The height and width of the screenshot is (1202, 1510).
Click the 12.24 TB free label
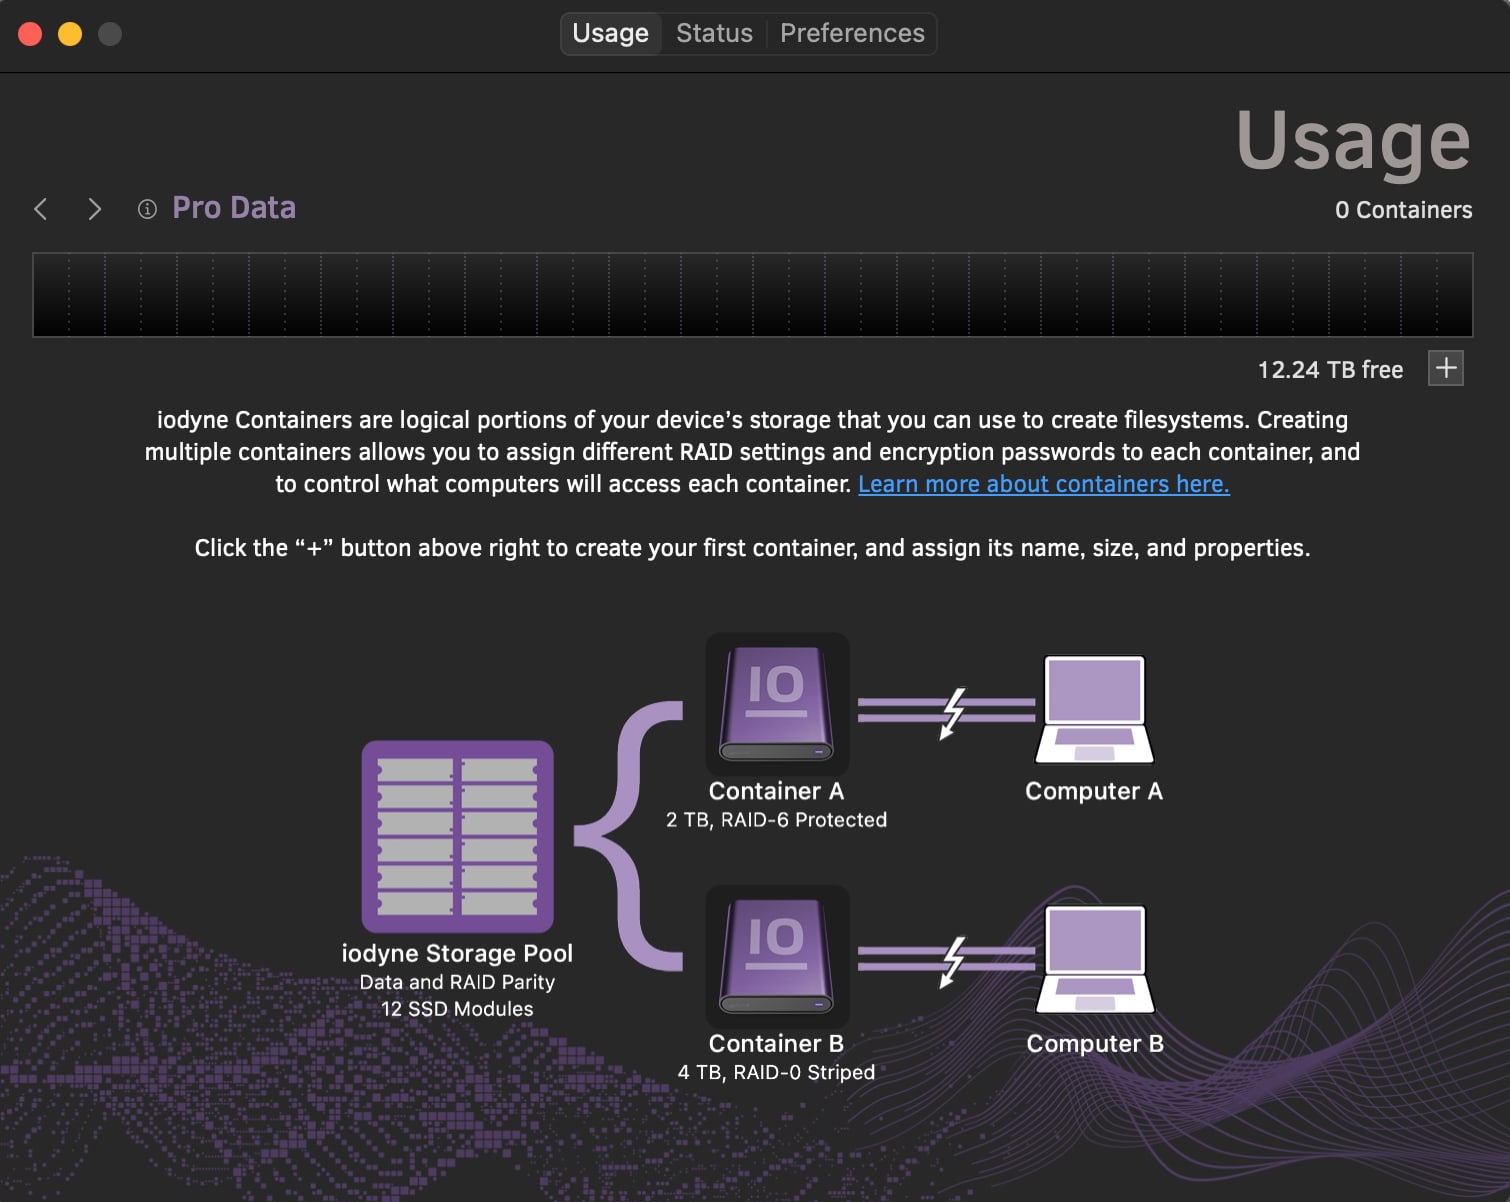click(1329, 370)
